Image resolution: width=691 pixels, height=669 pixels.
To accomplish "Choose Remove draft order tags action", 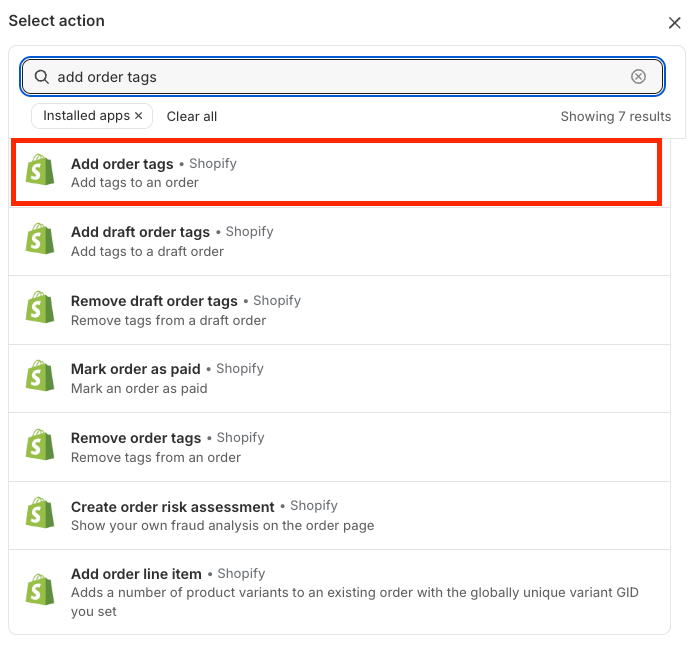I will [x=339, y=310].
